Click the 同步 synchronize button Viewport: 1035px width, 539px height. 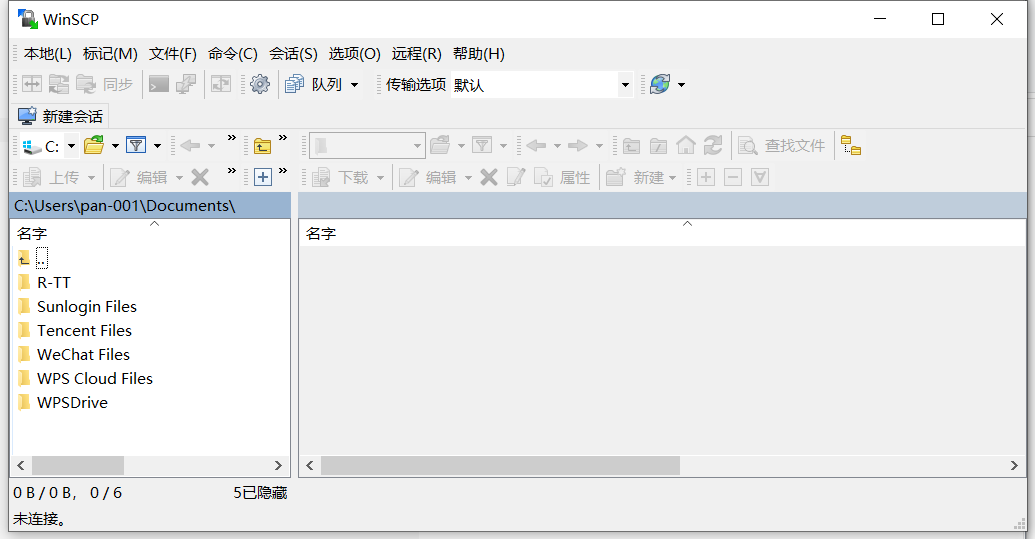[104, 84]
